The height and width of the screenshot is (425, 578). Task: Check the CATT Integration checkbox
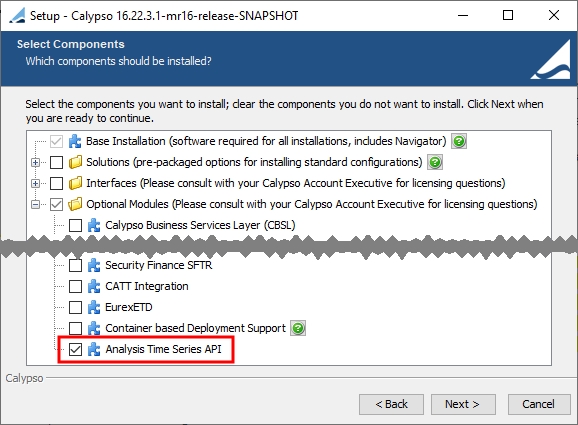coord(75,286)
